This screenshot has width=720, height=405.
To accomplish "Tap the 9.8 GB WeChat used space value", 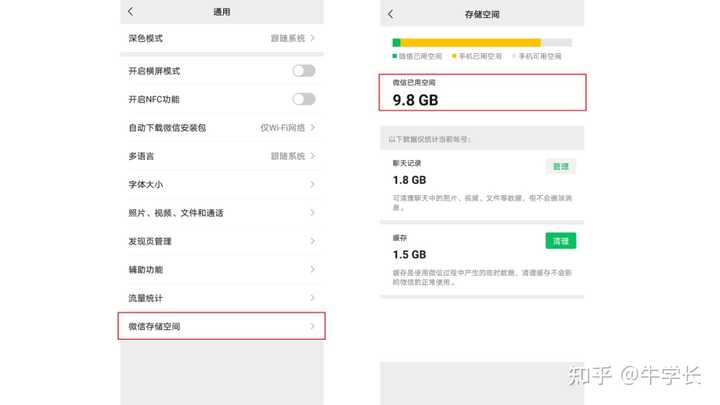I will click(416, 100).
